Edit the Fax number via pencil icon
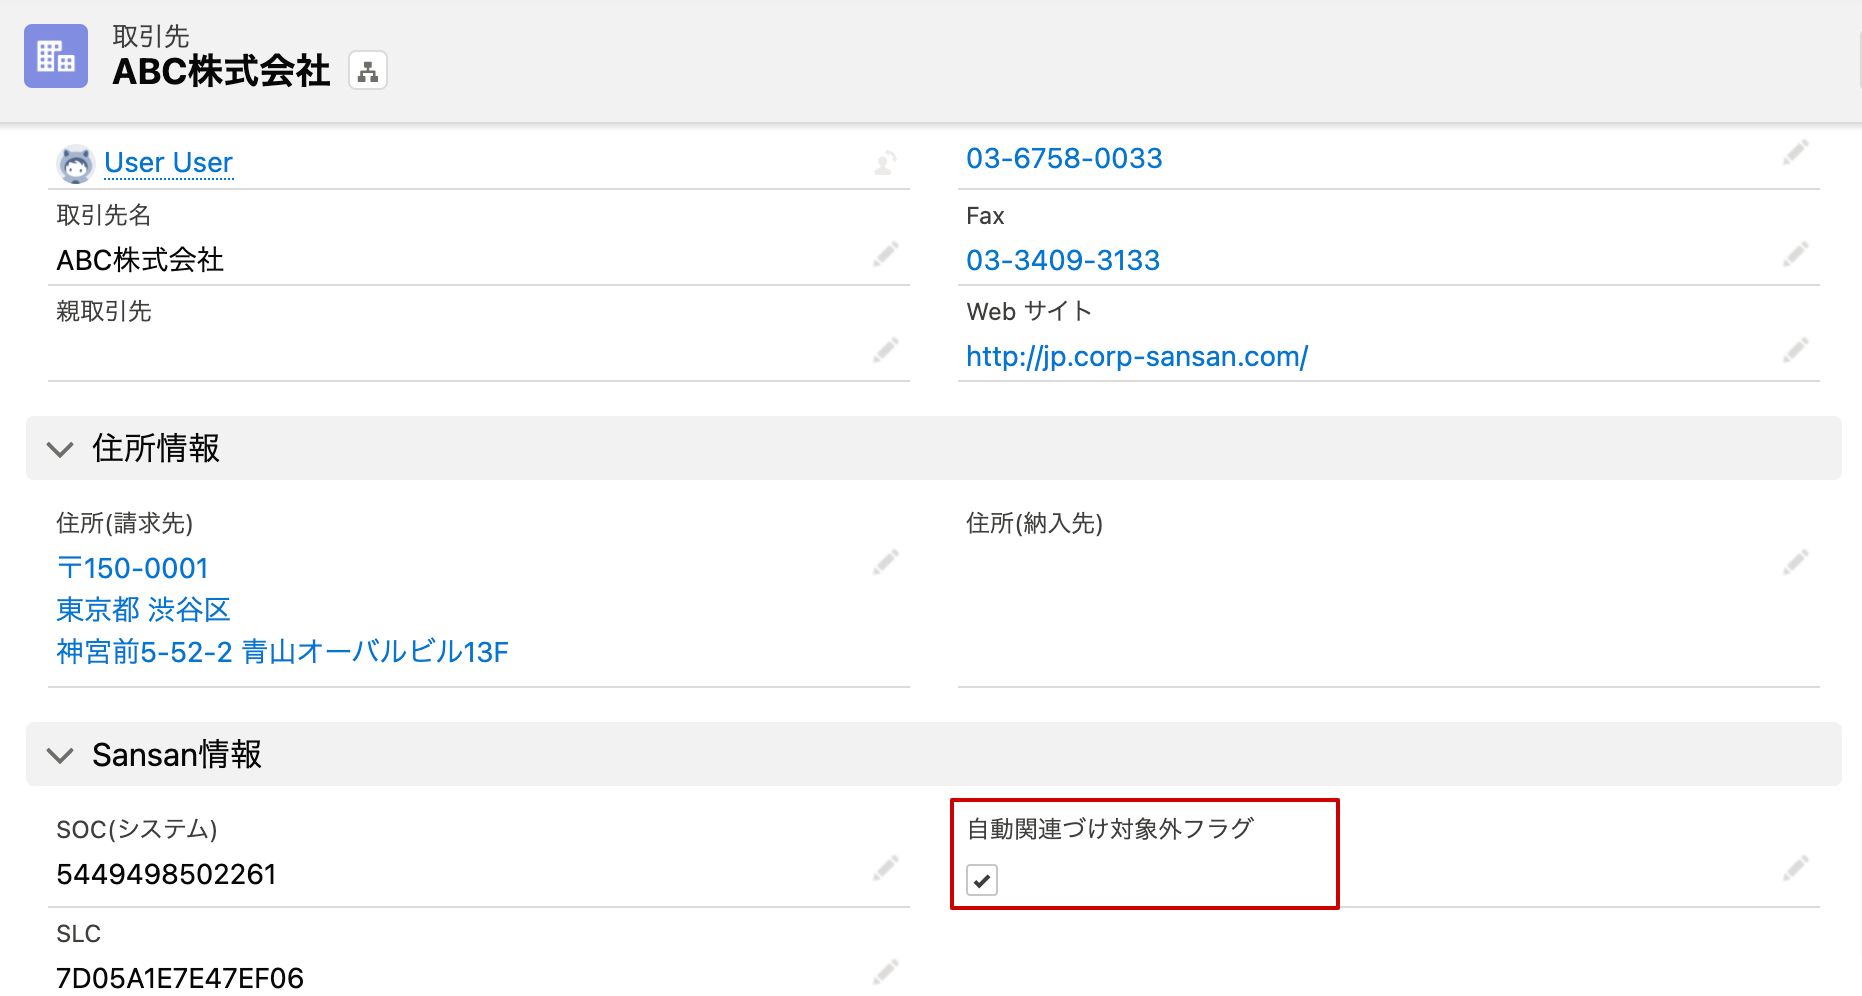 (1795, 254)
